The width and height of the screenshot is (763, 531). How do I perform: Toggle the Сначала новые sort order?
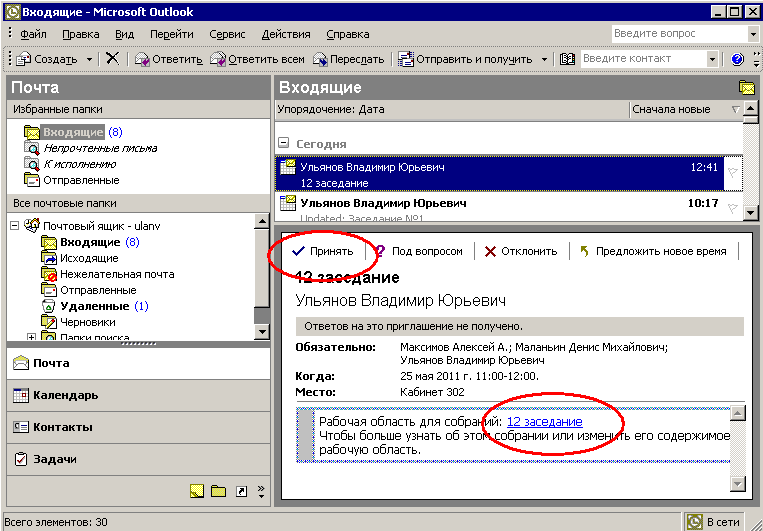[x=686, y=110]
